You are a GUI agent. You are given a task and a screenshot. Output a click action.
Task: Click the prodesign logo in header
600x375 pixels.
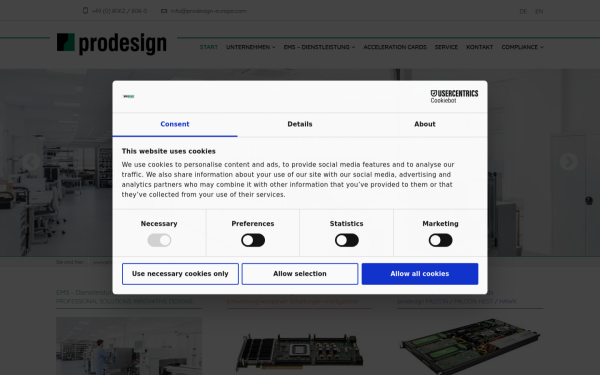(x=111, y=44)
